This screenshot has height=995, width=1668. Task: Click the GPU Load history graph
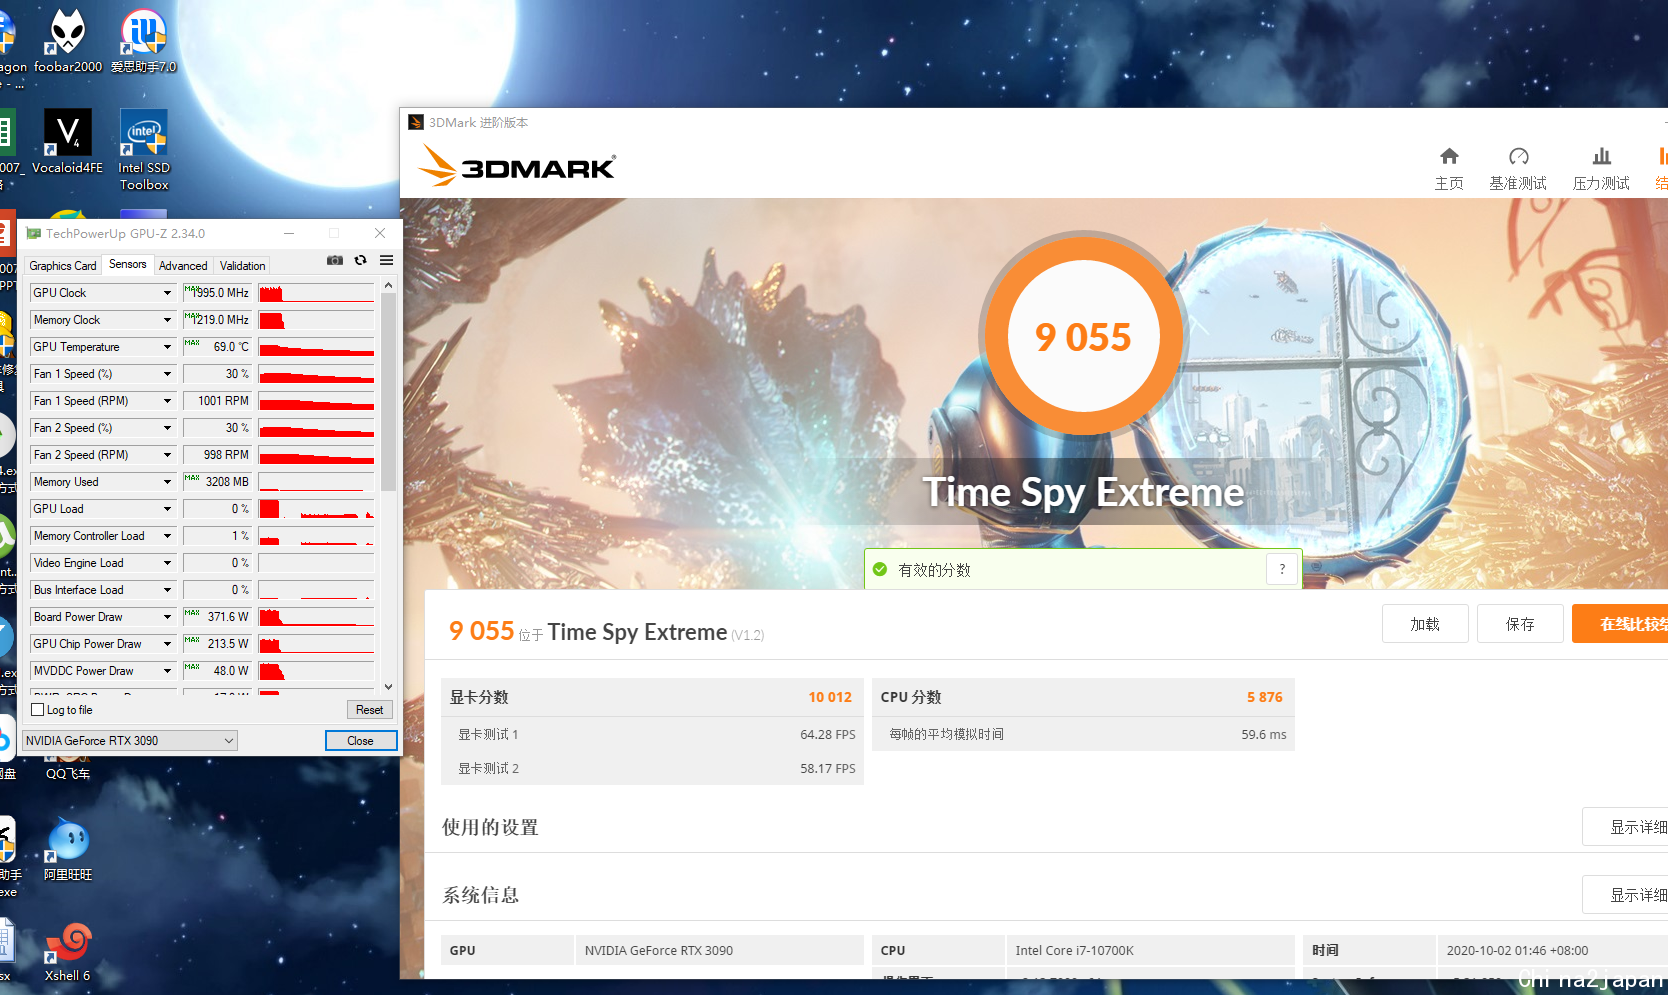tap(316, 509)
